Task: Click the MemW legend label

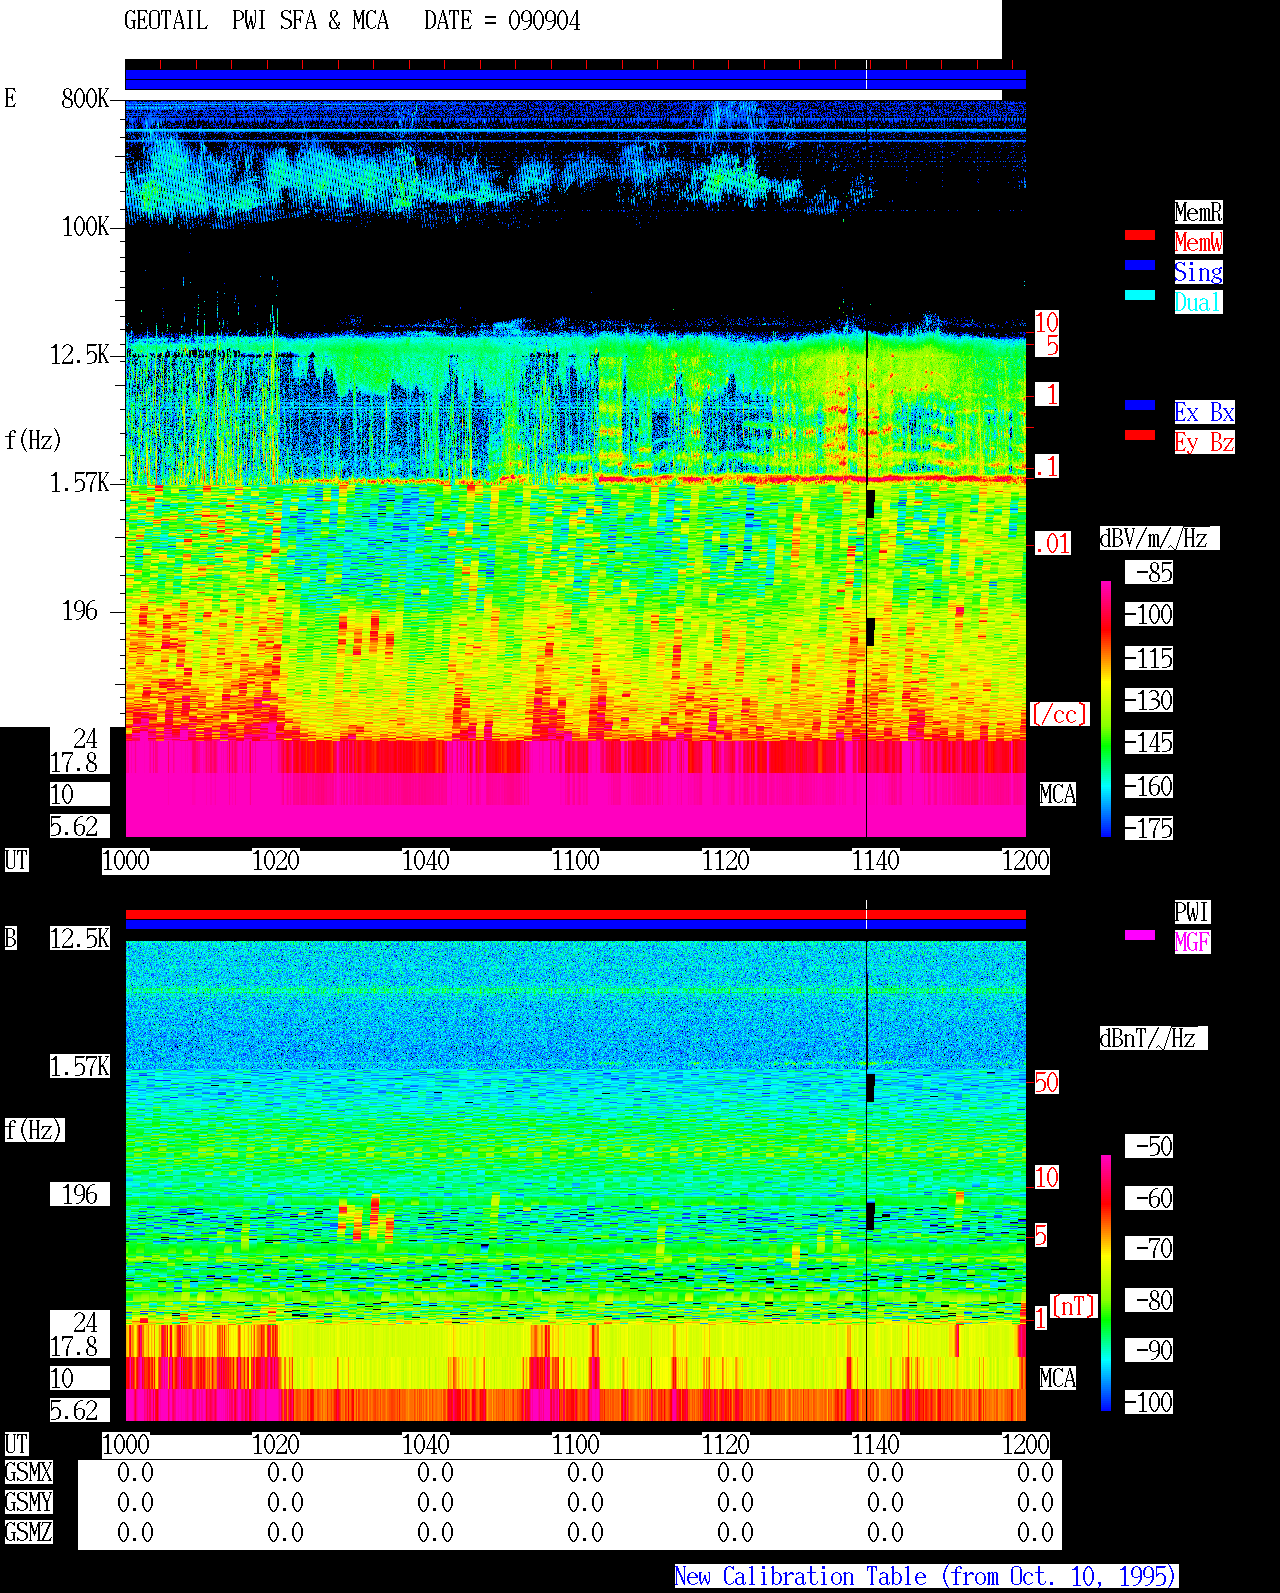Action: [1198, 242]
